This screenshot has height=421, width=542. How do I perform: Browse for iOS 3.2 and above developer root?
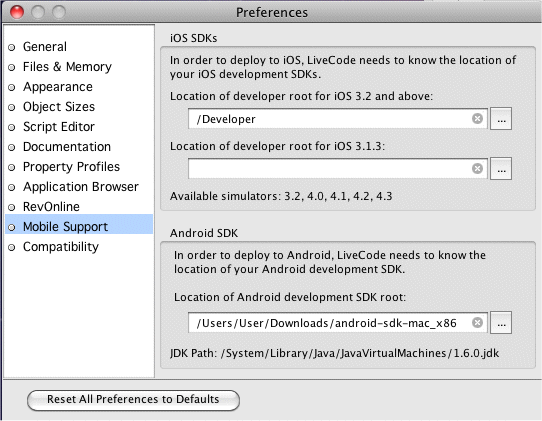[501, 119]
